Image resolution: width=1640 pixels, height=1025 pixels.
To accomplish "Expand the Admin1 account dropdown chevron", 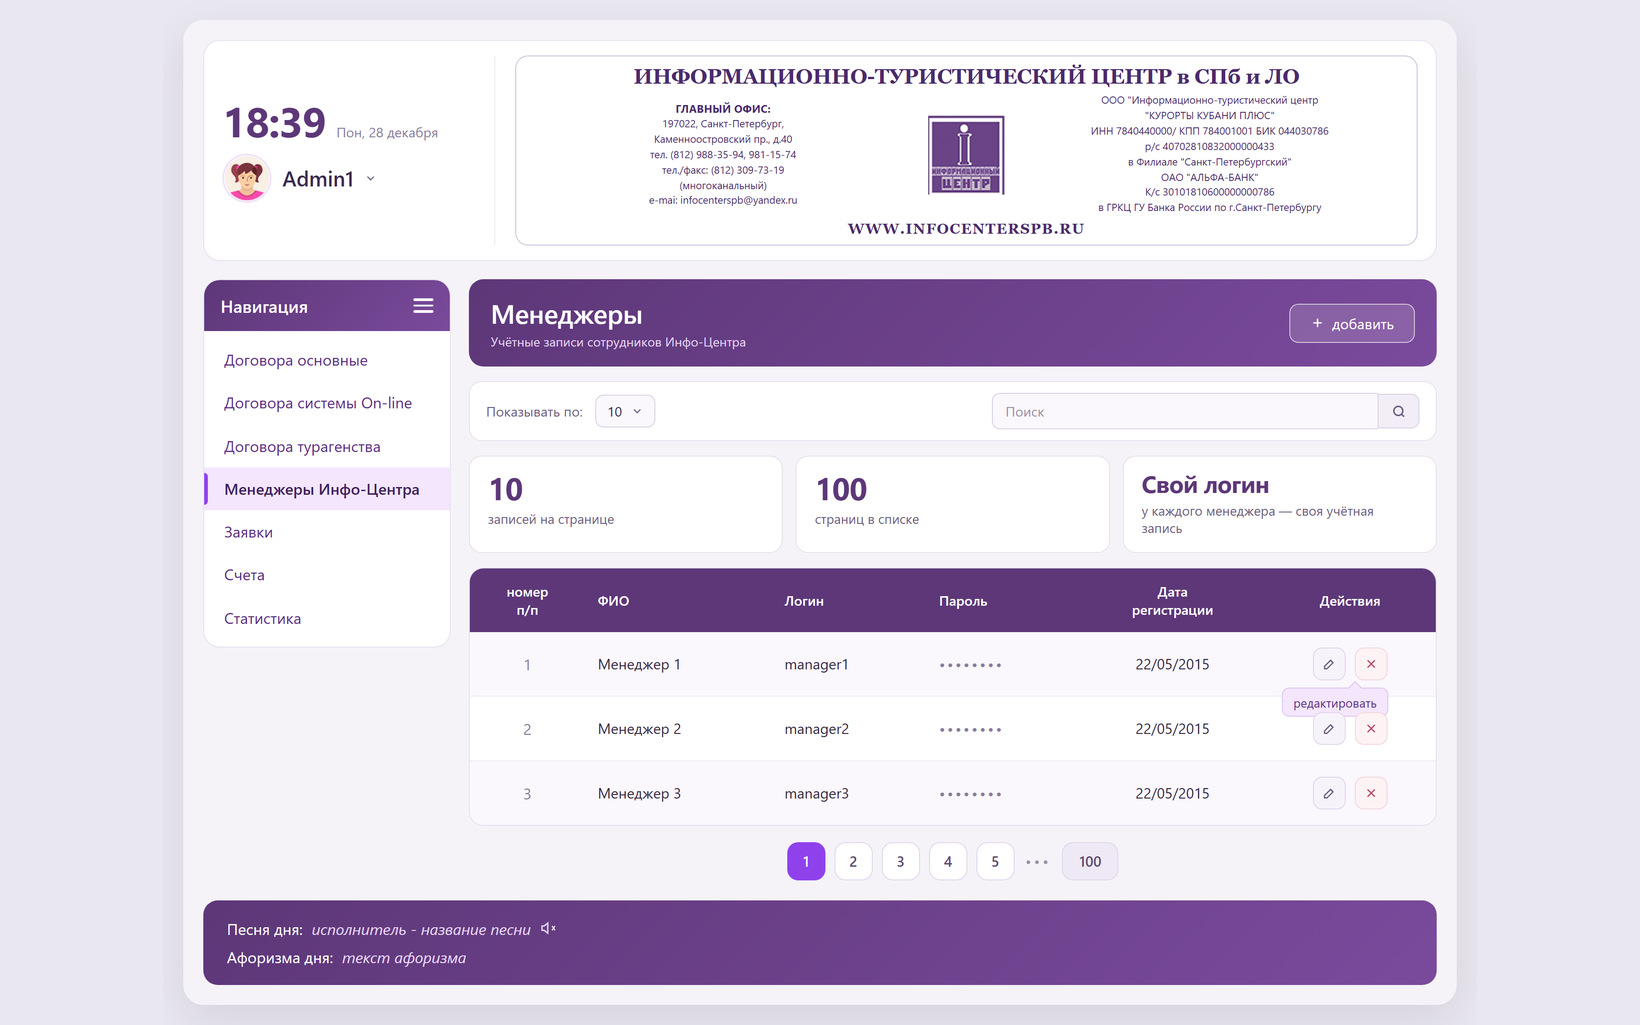I will click(371, 179).
